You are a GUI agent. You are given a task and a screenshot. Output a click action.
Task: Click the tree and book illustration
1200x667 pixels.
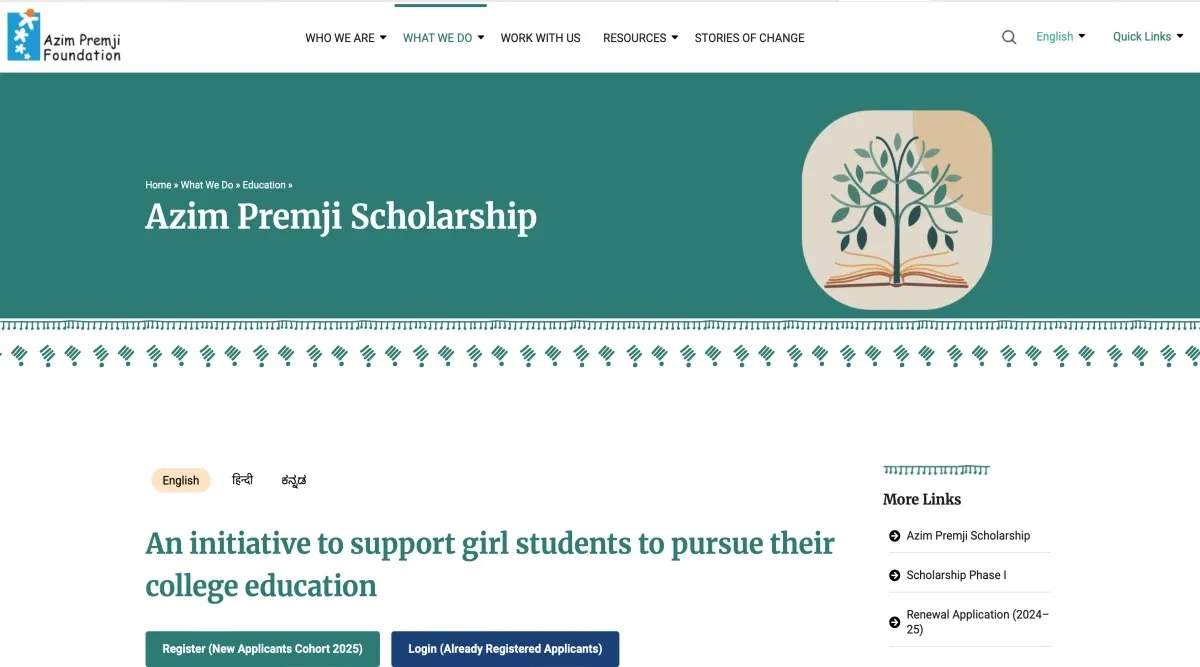[x=897, y=211]
